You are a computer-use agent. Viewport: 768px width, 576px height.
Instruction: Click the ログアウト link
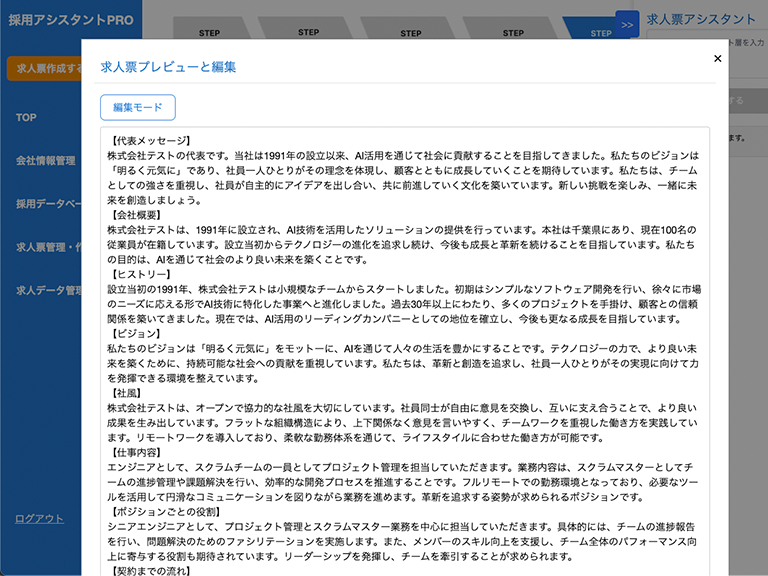39,519
